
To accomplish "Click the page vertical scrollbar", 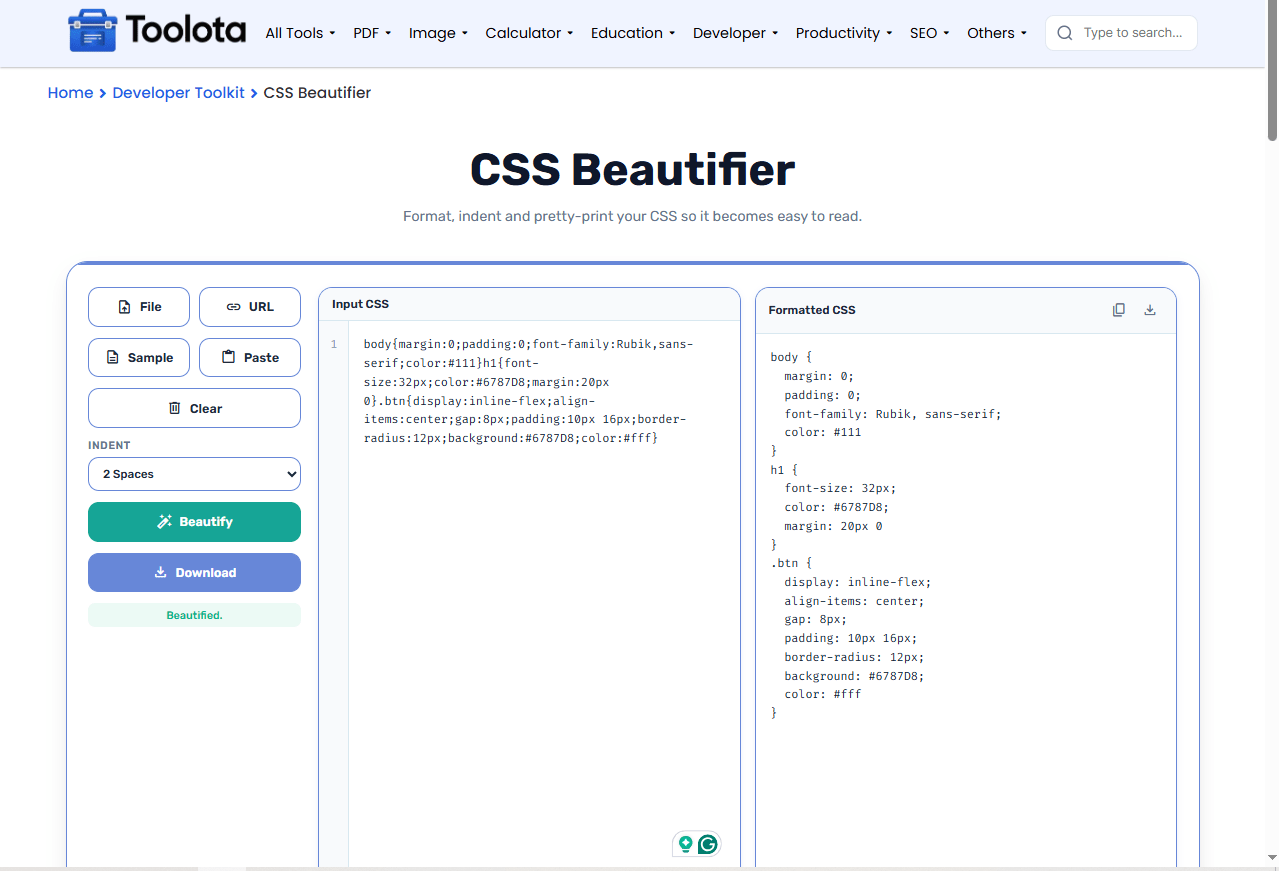I will click(1272, 70).
